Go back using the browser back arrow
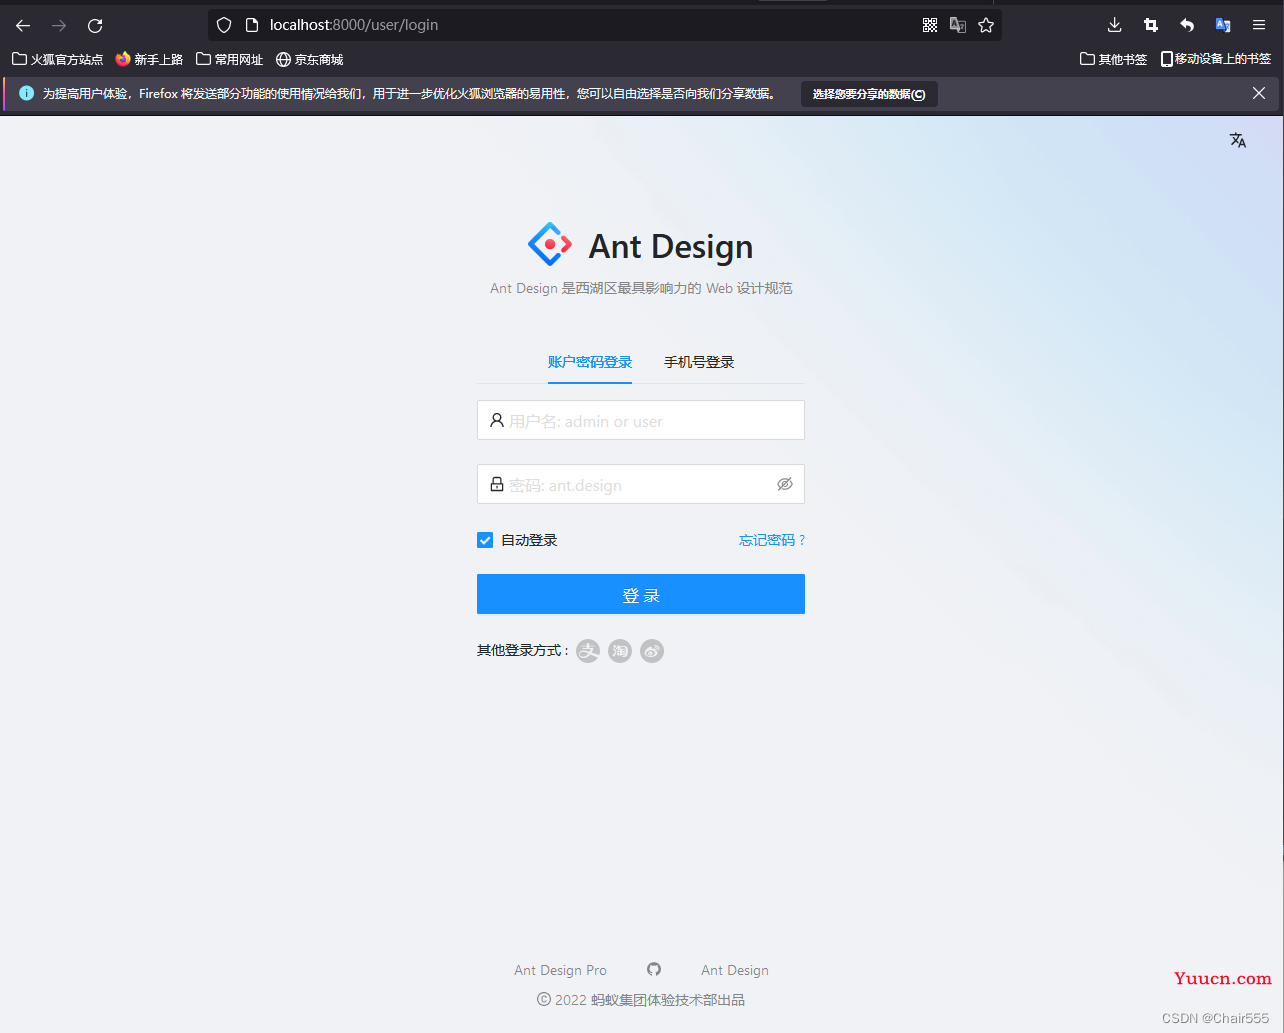The width and height of the screenshot is (1284, 1033). pyautogui.click(x=23, y=25)
